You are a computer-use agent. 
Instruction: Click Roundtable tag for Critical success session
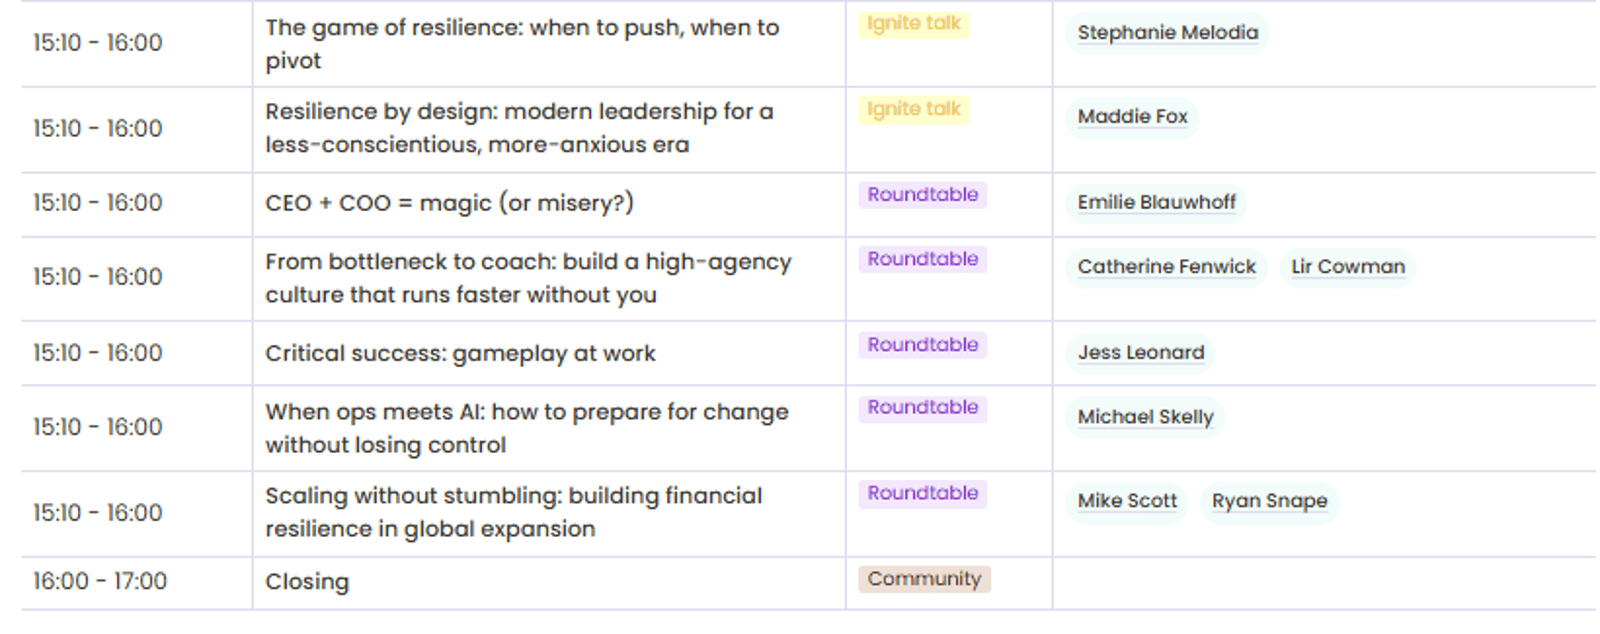pos(922,345)
